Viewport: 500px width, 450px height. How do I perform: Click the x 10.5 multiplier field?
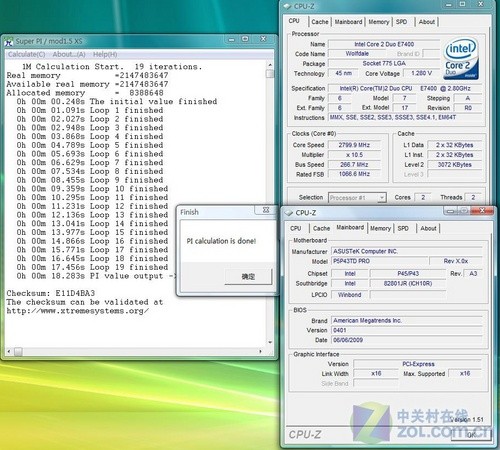[354, 155]
